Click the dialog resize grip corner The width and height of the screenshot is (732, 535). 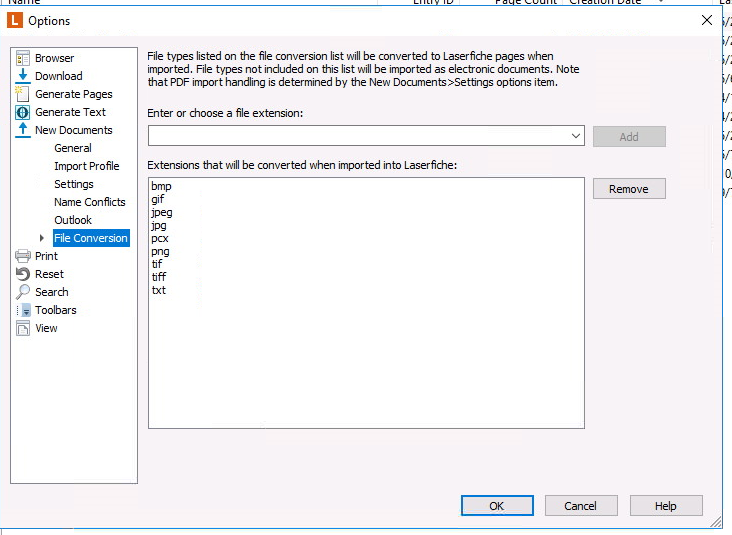(716, 523)
